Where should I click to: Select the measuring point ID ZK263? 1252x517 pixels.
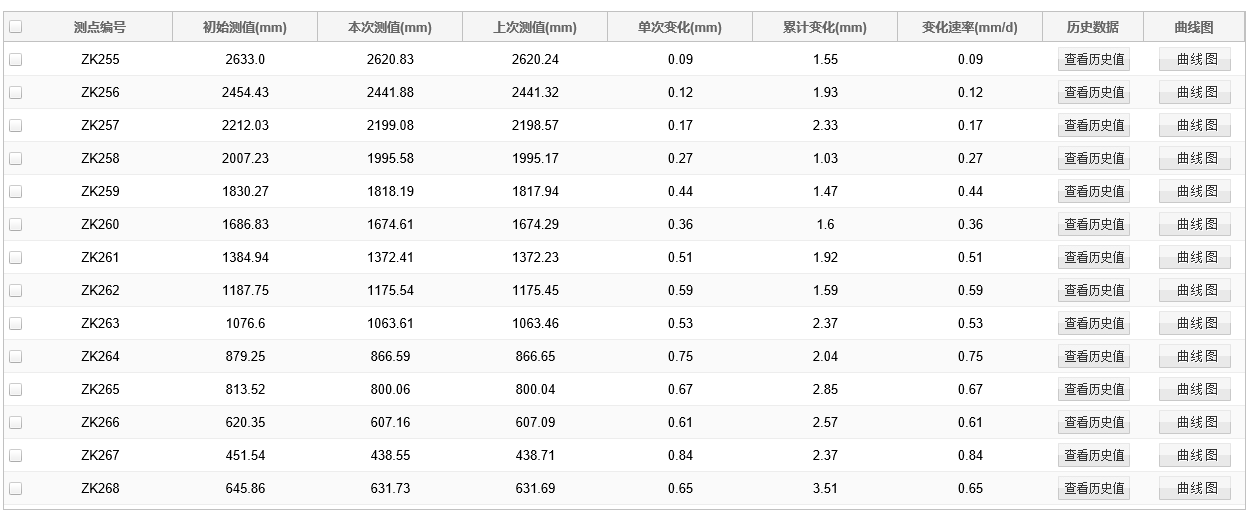click(100, 324)
